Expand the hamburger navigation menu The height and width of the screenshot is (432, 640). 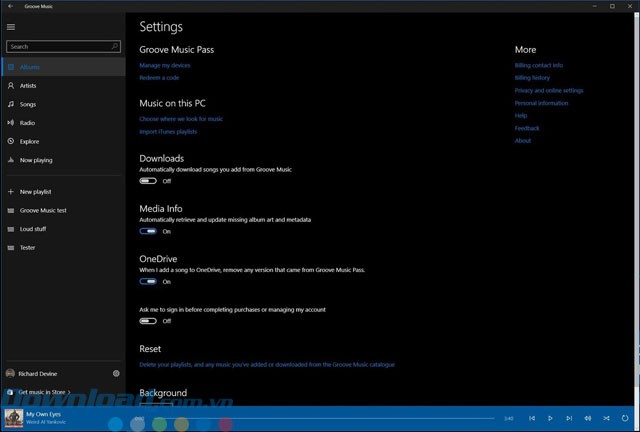[x=11, y=27]
